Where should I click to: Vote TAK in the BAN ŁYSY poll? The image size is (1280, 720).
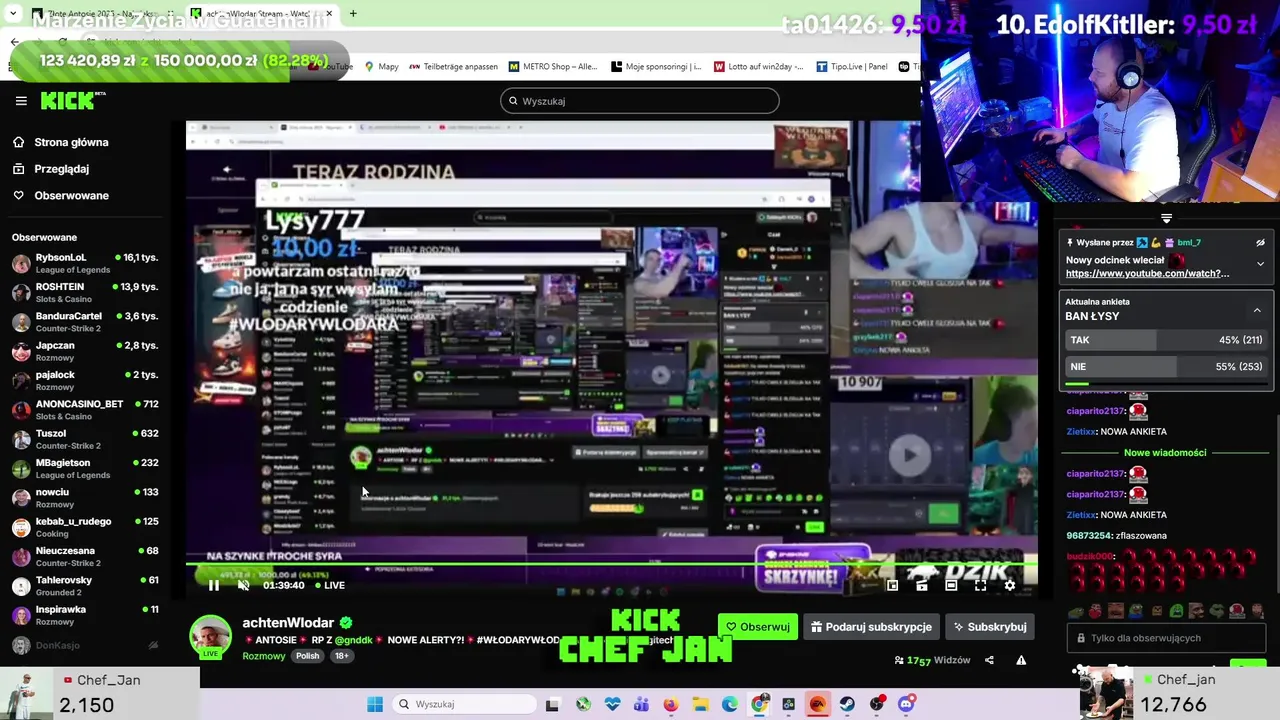pos(1166,340)
